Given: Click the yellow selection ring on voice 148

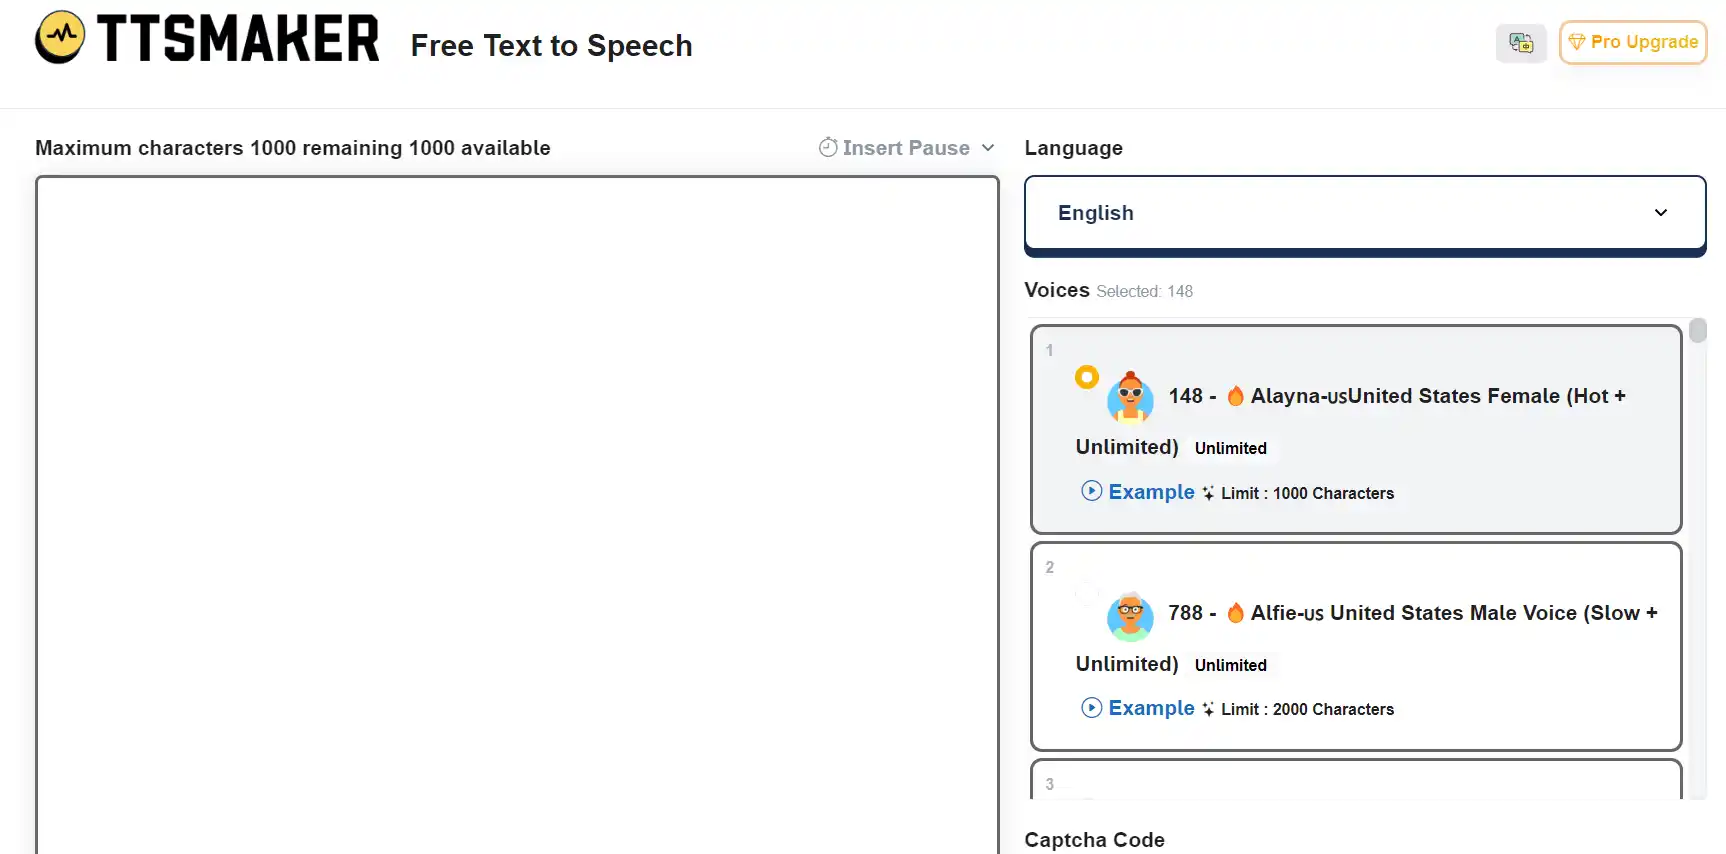Looking at the screenshot, I should [1086, 377].
